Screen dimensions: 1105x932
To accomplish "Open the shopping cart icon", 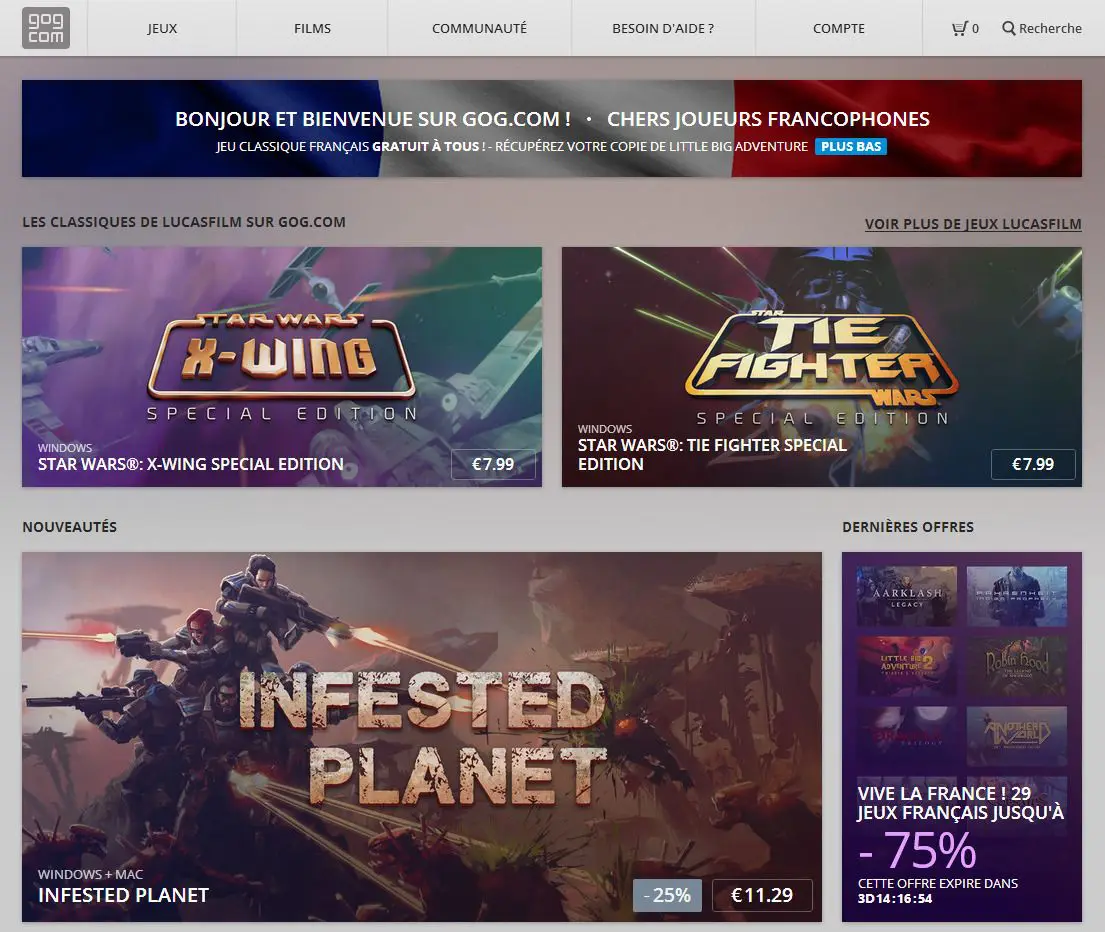I will point(959,29).
